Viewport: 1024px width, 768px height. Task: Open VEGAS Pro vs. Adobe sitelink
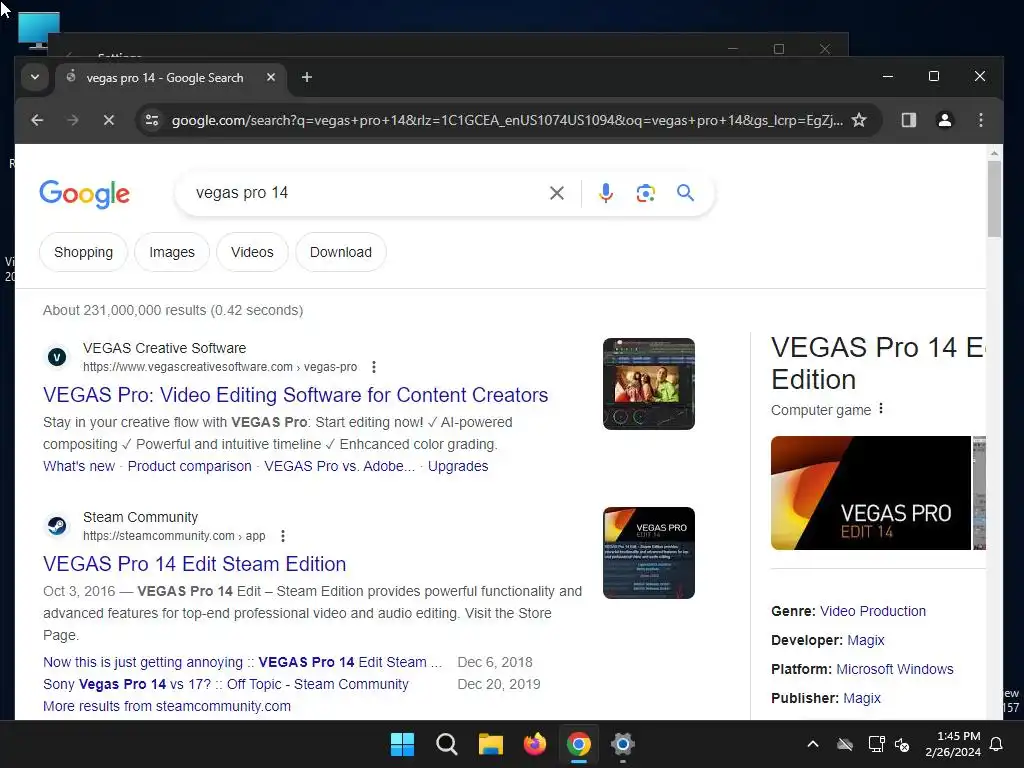[x=340, y=466]
